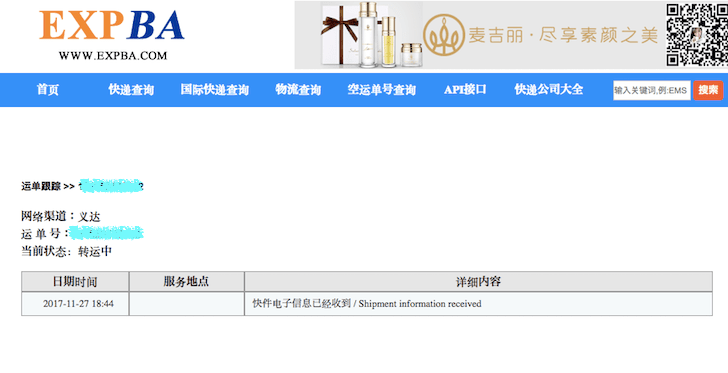This screenshot has width=728, height=373.
Task: Open 快递查询 in the navigation bar
Action: (x=131, y=90)
